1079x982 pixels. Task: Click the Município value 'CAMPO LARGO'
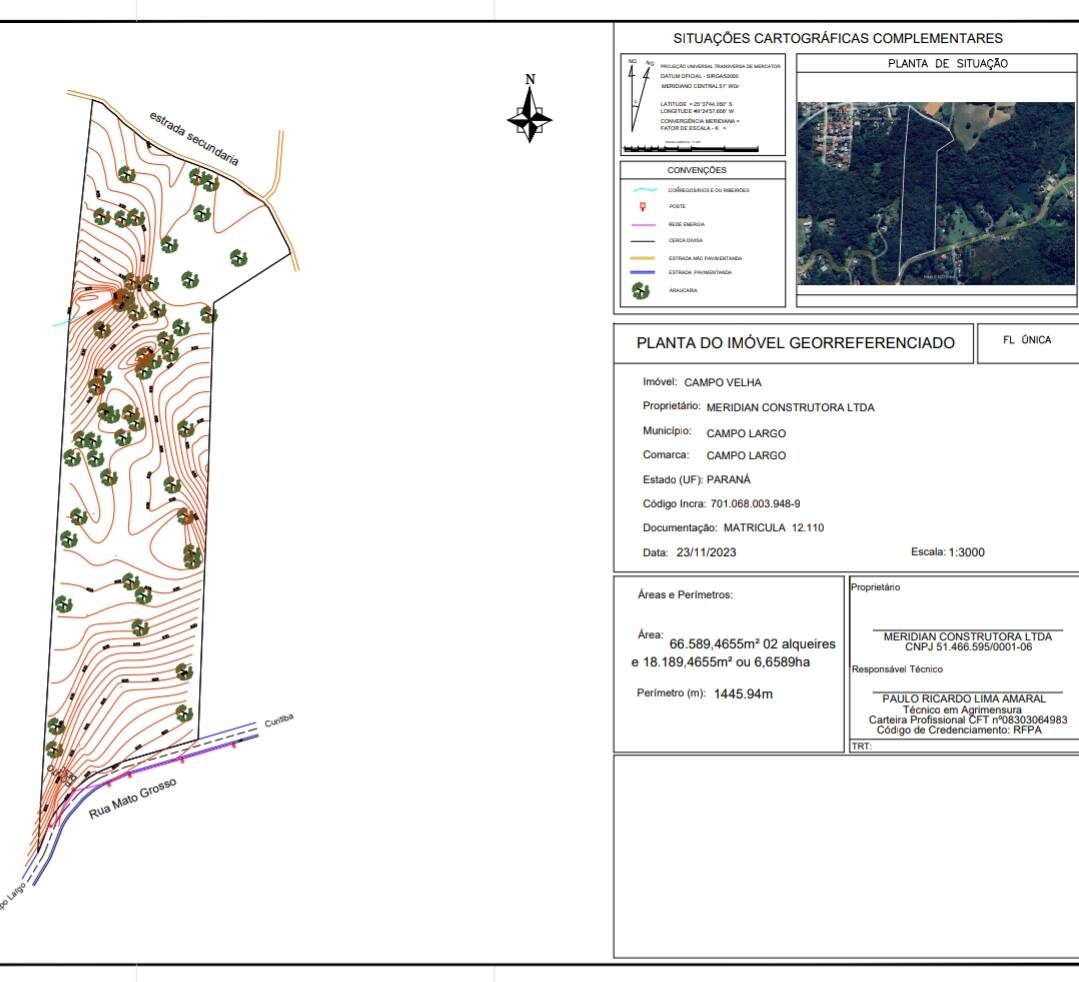tap(746, 434)
